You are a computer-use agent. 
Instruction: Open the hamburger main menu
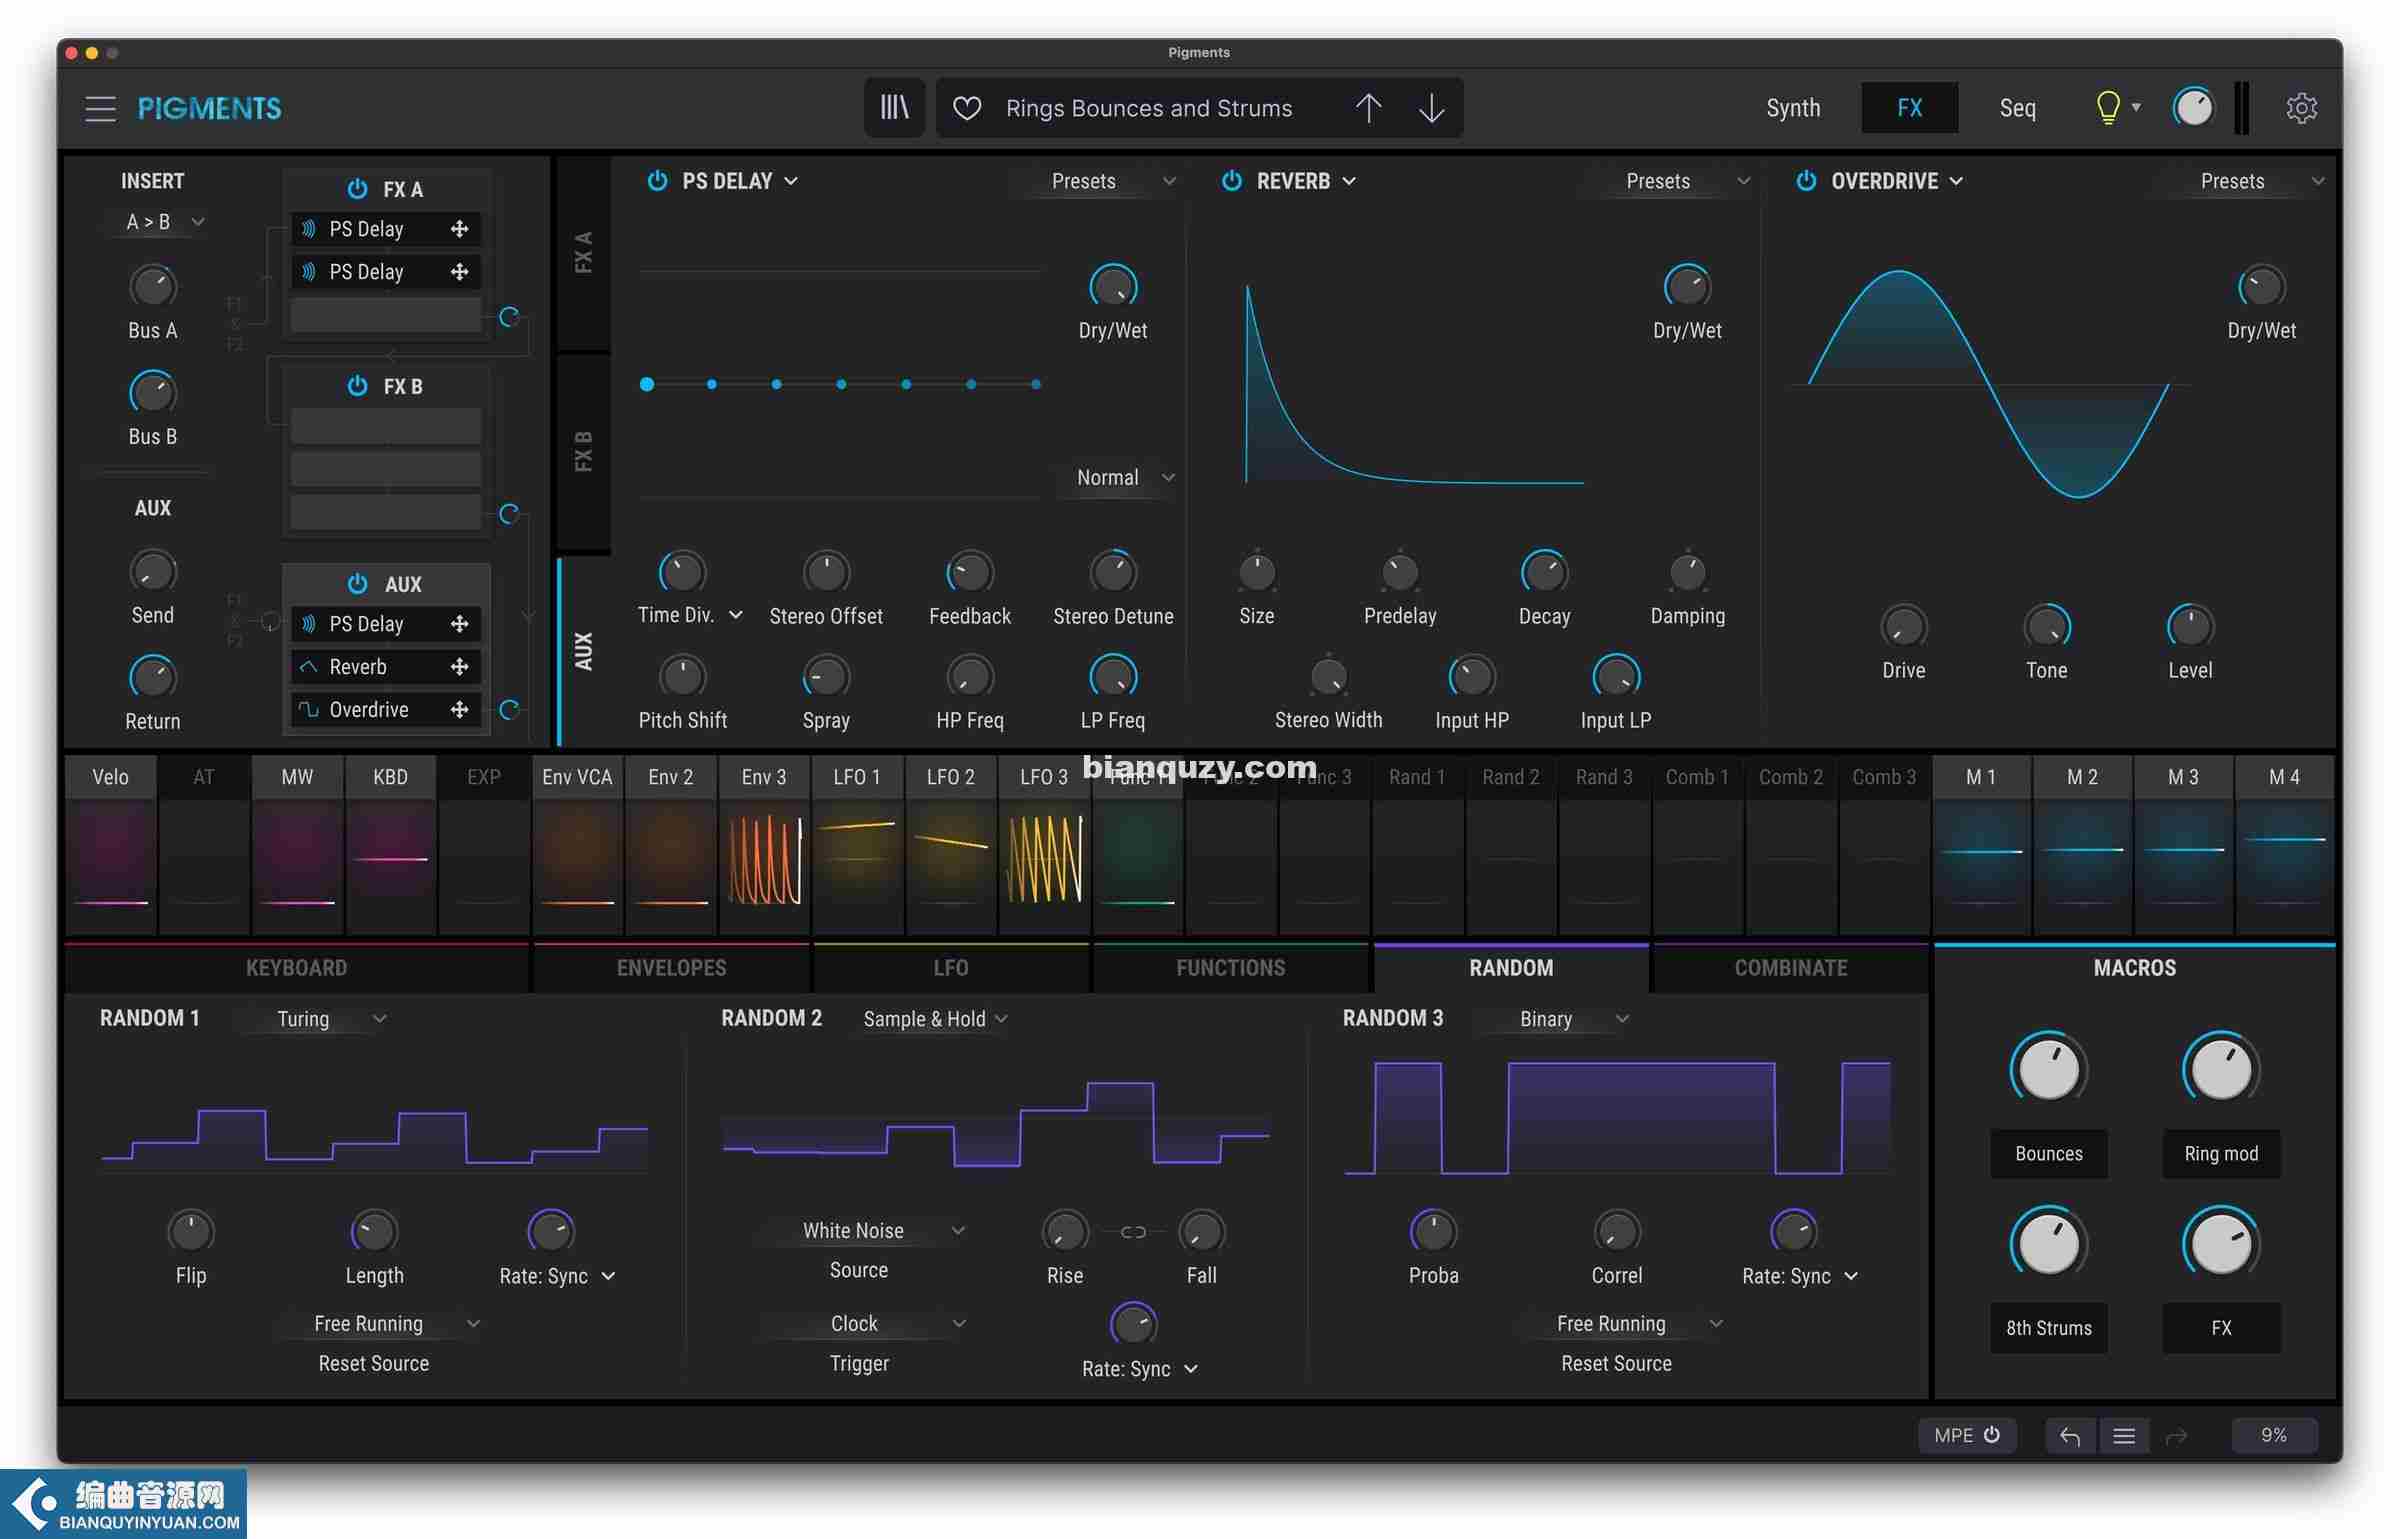click(100, 108)
